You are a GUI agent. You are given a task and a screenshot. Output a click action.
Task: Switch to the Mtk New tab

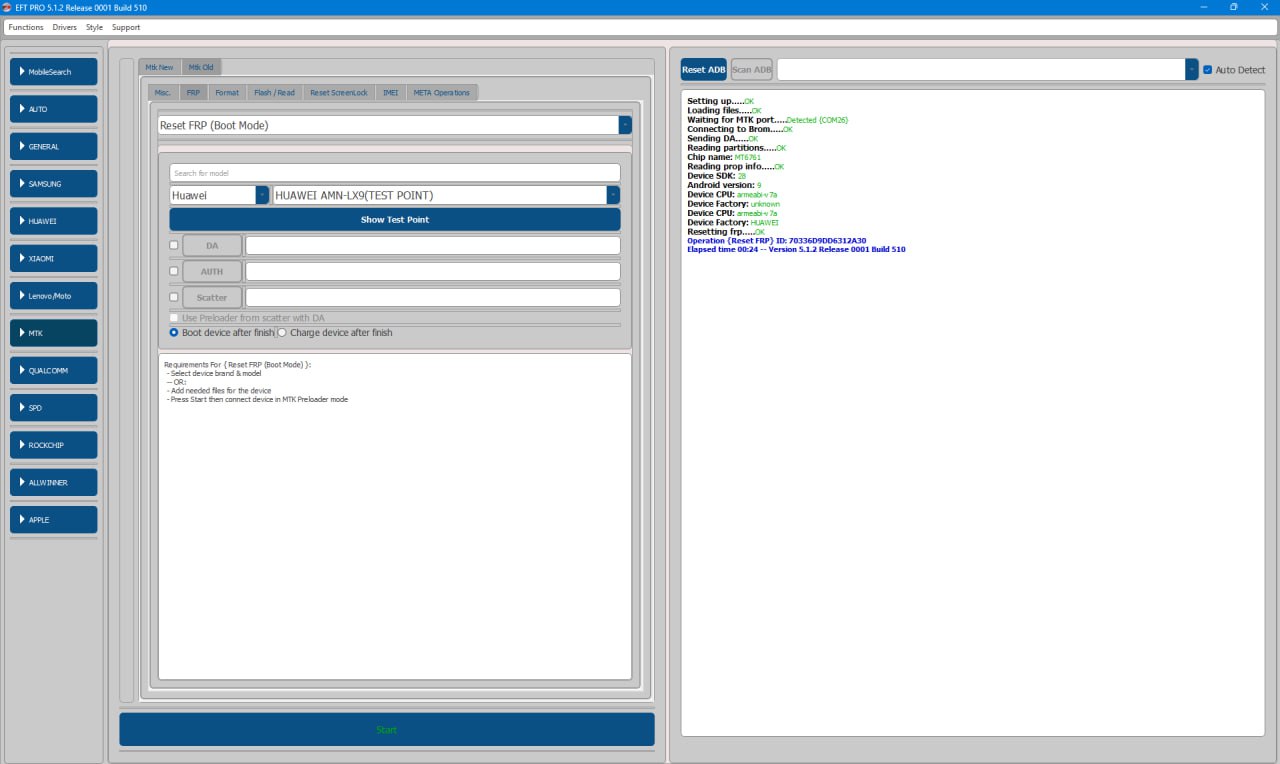point(159,67)
